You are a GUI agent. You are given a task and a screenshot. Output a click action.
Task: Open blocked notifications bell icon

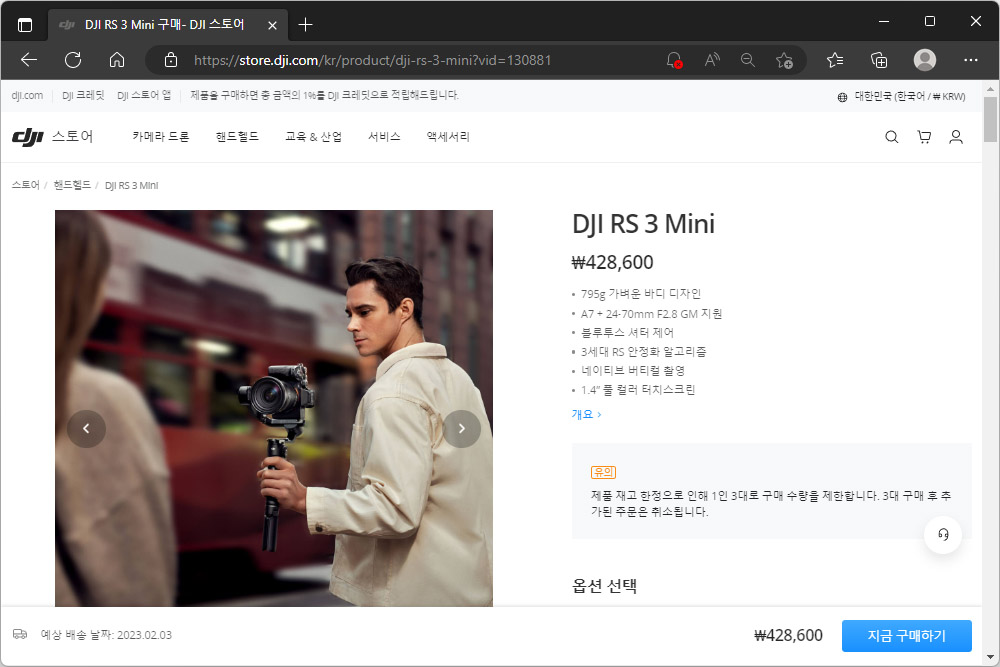tap(674, 60)
